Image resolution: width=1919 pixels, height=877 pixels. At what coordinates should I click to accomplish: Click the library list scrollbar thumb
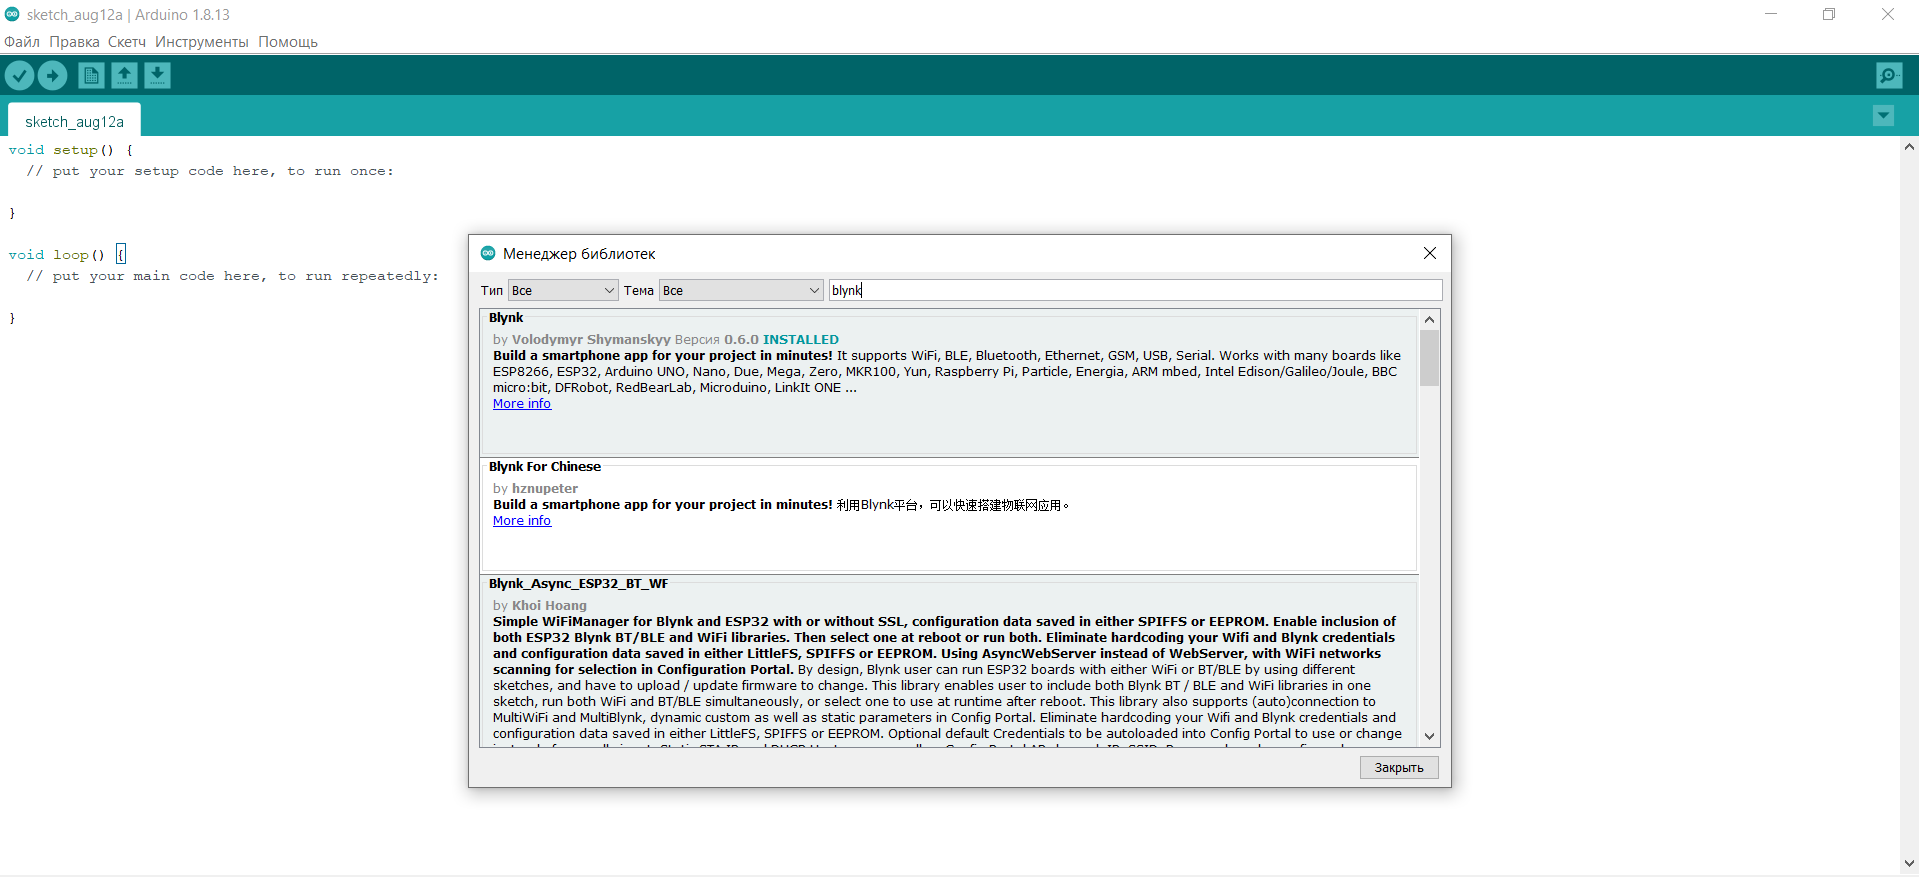pos(1430,358)
